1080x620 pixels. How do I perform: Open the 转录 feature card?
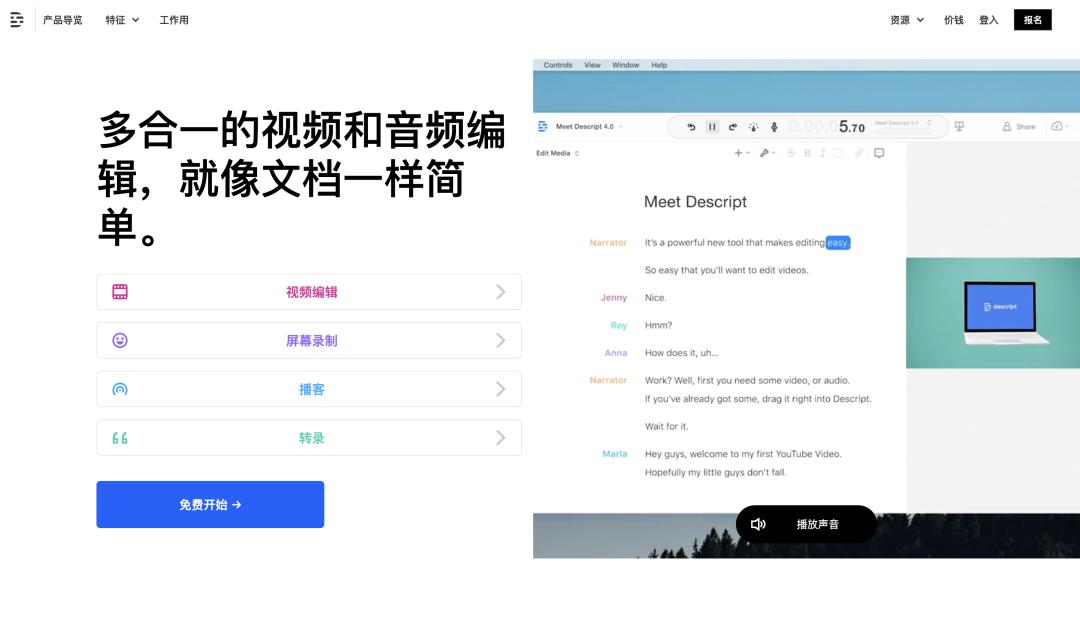click(x=309, y=437)
